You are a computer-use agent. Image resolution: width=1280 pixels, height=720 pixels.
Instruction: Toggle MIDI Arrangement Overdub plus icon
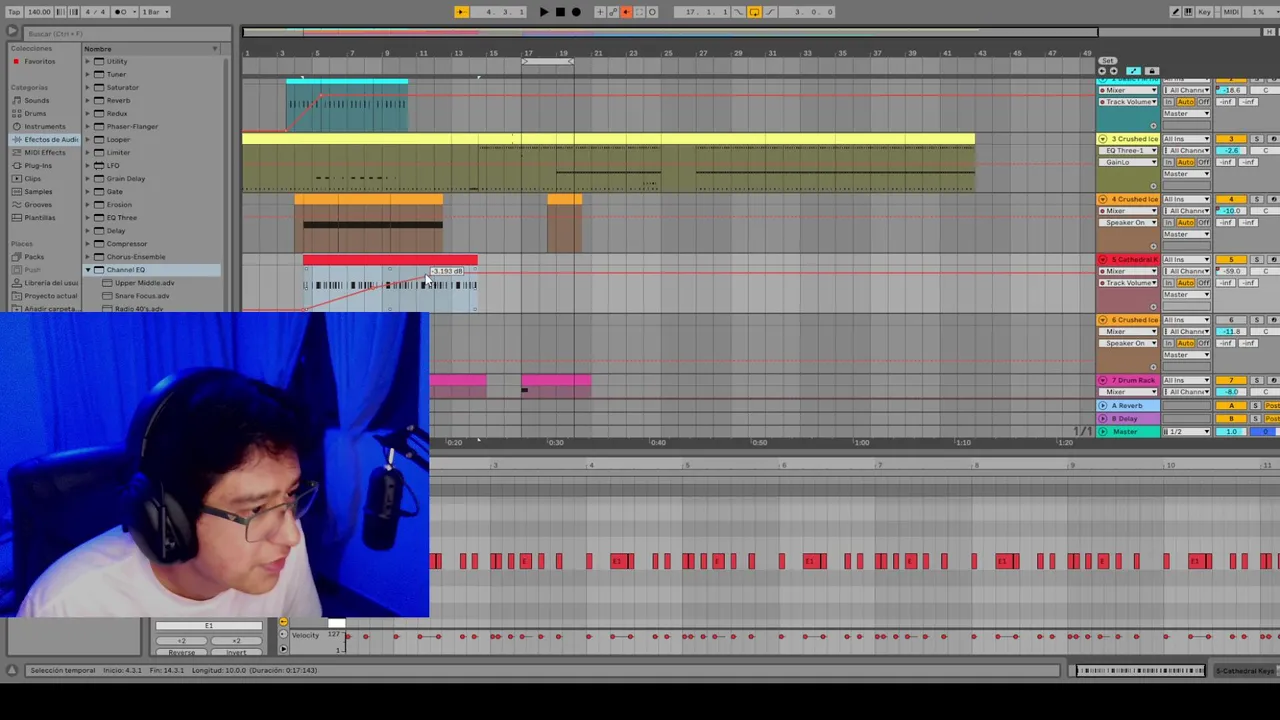click(600, 12)
